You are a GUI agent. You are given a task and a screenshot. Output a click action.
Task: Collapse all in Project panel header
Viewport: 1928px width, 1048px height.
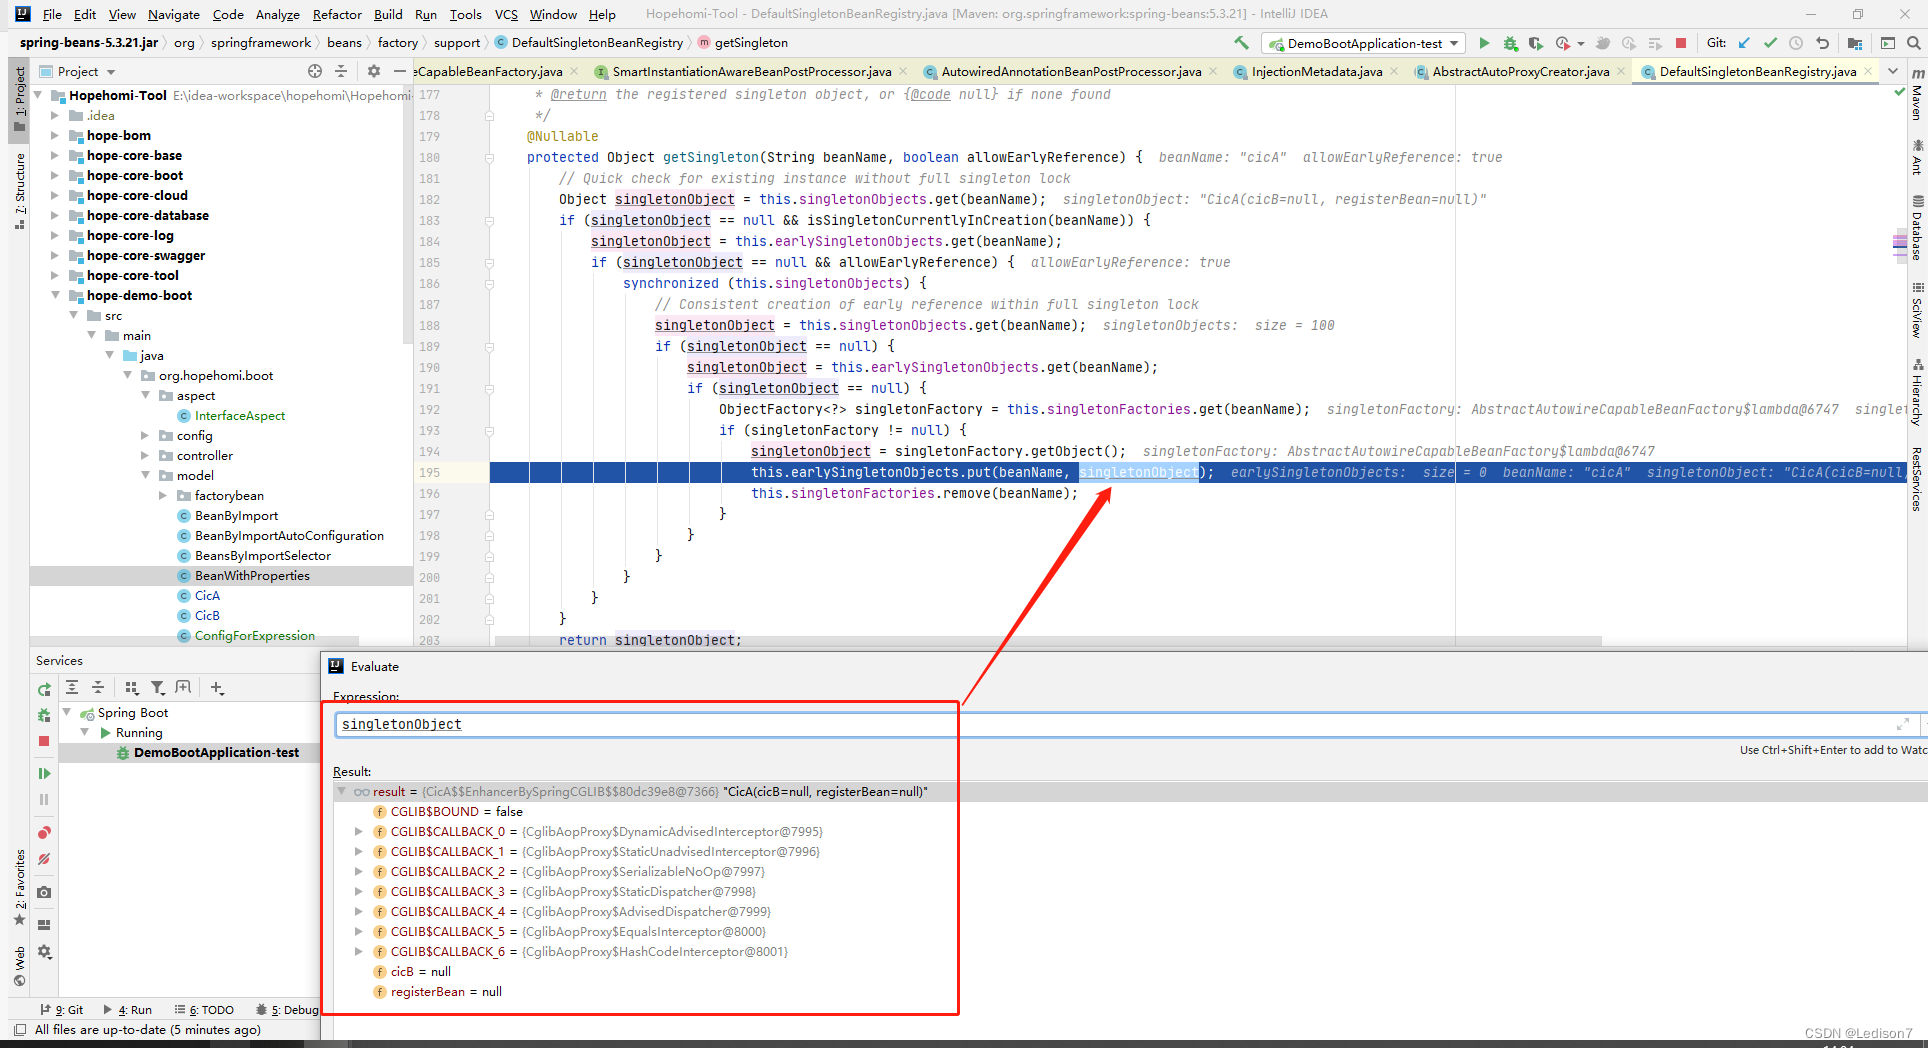pos(341,71)
